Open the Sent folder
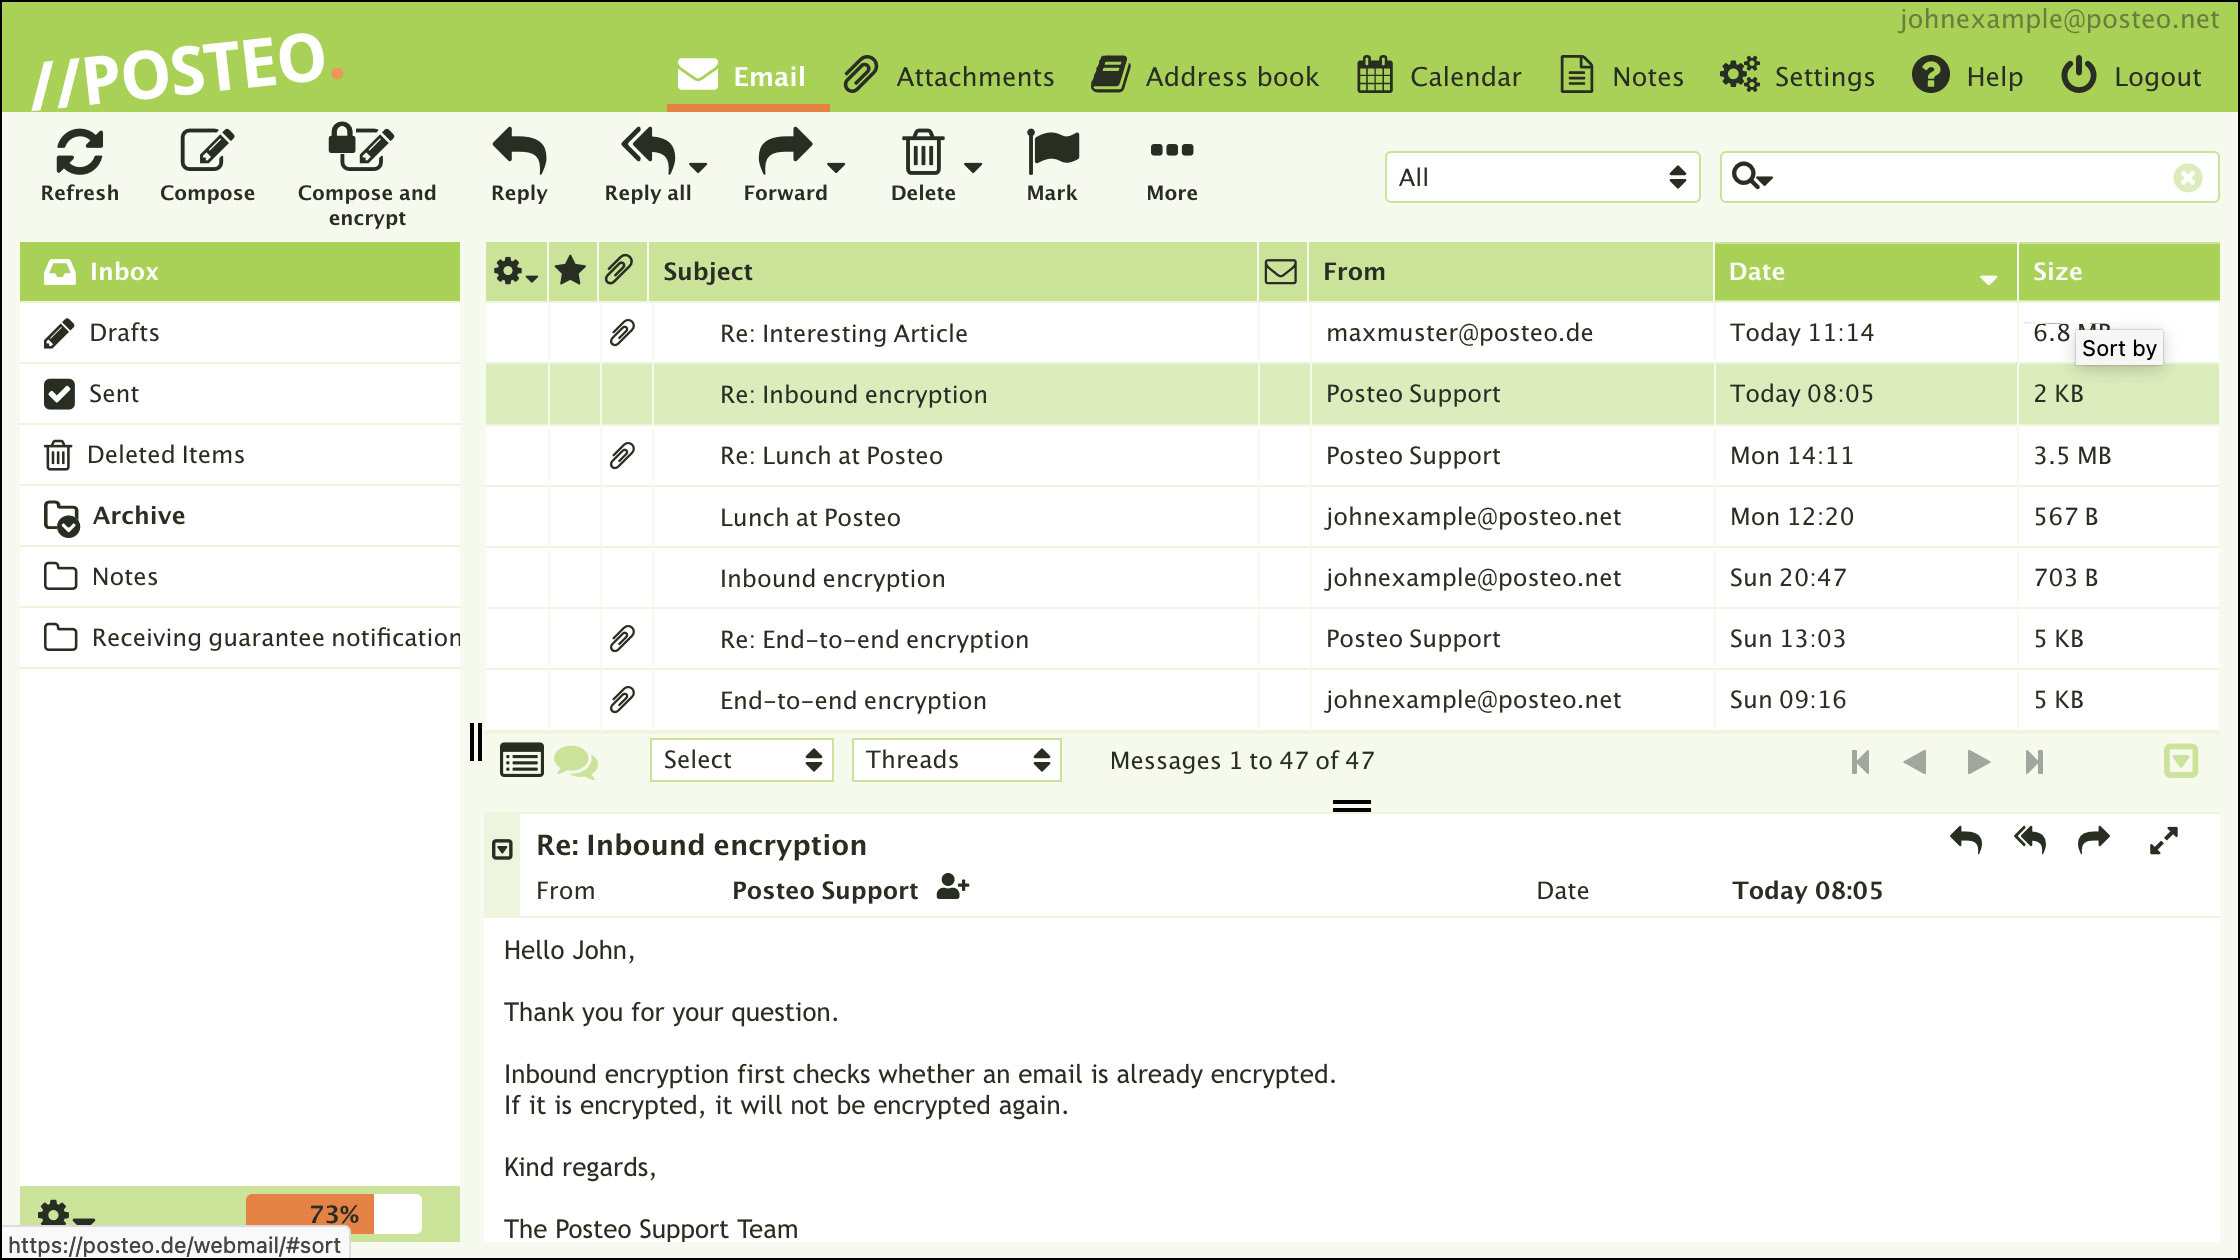Image resolution: width=2240 pixels, height=1260 pixels. [240, 393]
